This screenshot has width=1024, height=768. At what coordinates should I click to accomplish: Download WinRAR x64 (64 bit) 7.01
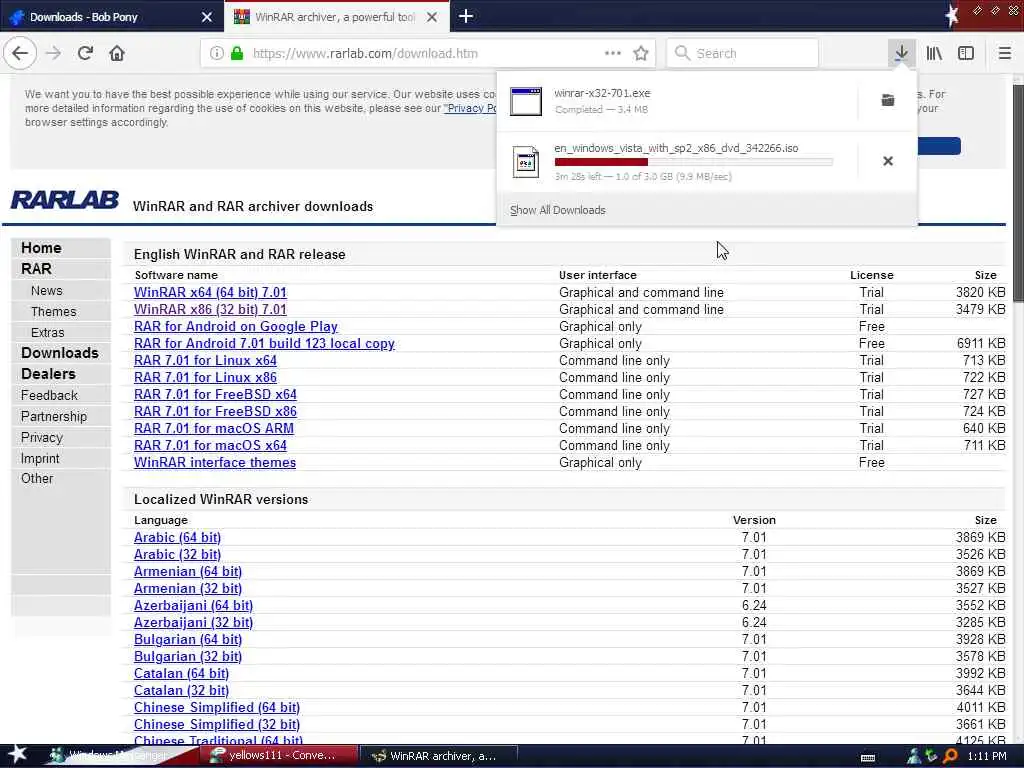click(x=210, y=292)
